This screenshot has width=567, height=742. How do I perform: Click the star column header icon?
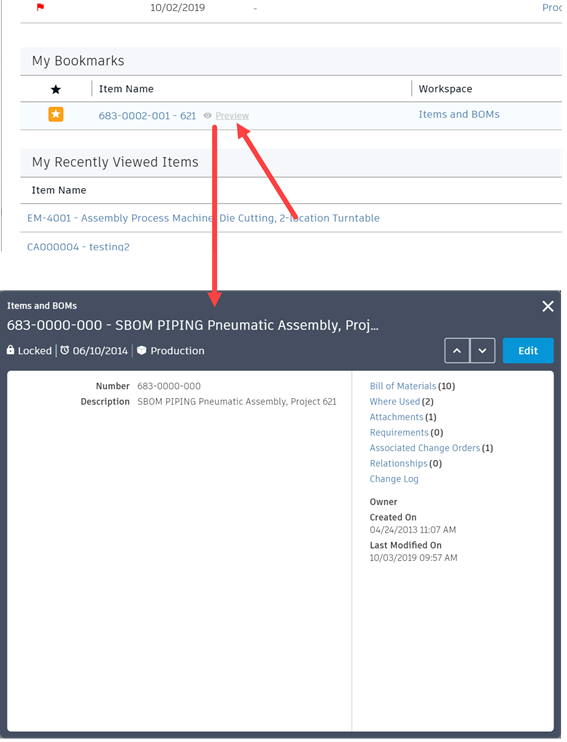(56, 89)
